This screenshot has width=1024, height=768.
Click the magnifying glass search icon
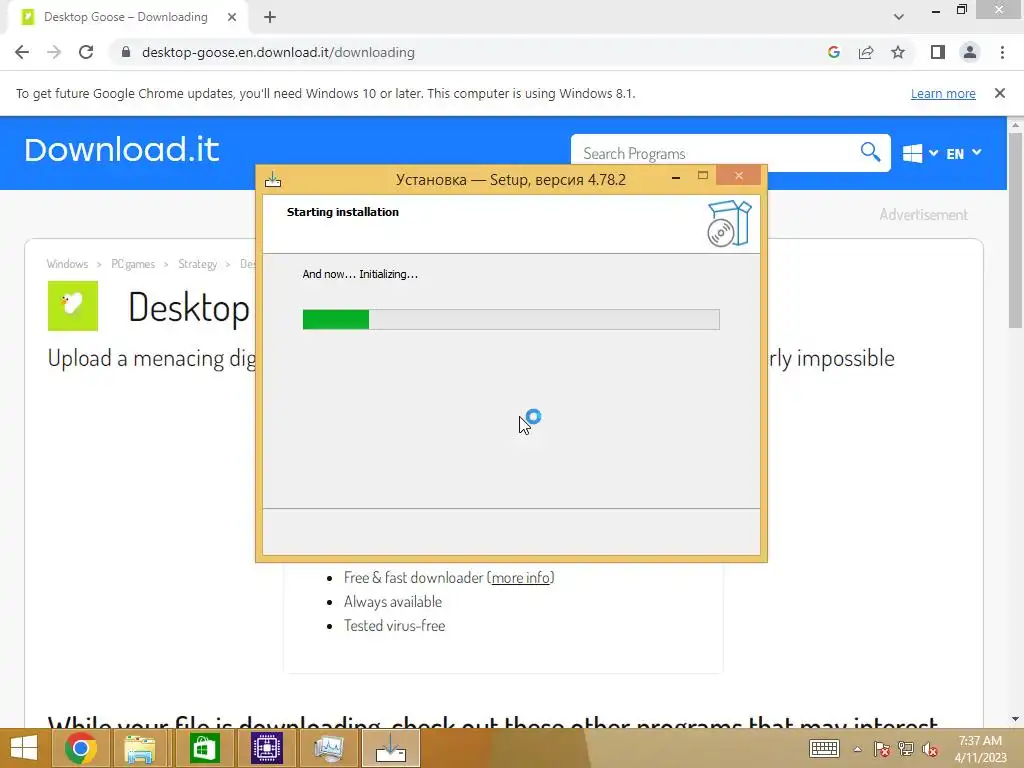coord(870,152)
